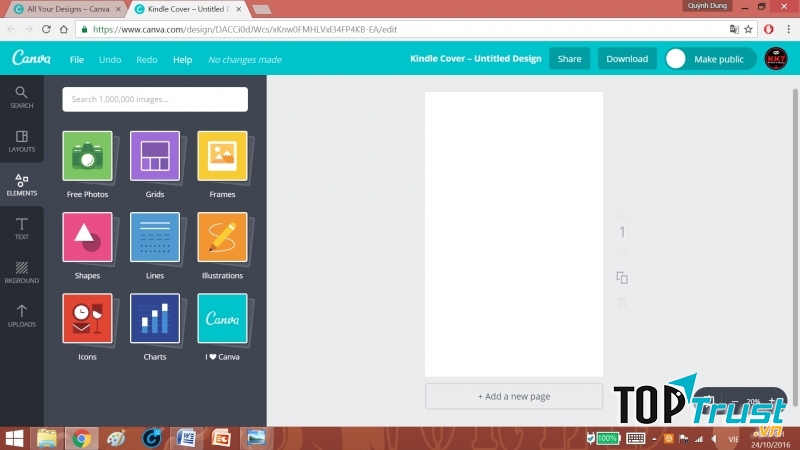
Task: Click the image search input field
Action: pyautogui.click(x=155, y=99)
